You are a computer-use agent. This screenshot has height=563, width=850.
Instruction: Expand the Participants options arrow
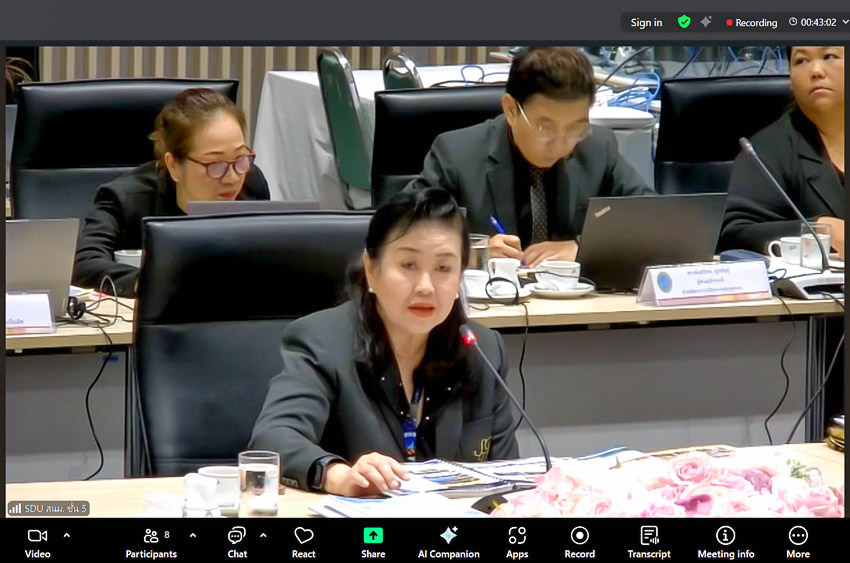[x=193, y=535]
